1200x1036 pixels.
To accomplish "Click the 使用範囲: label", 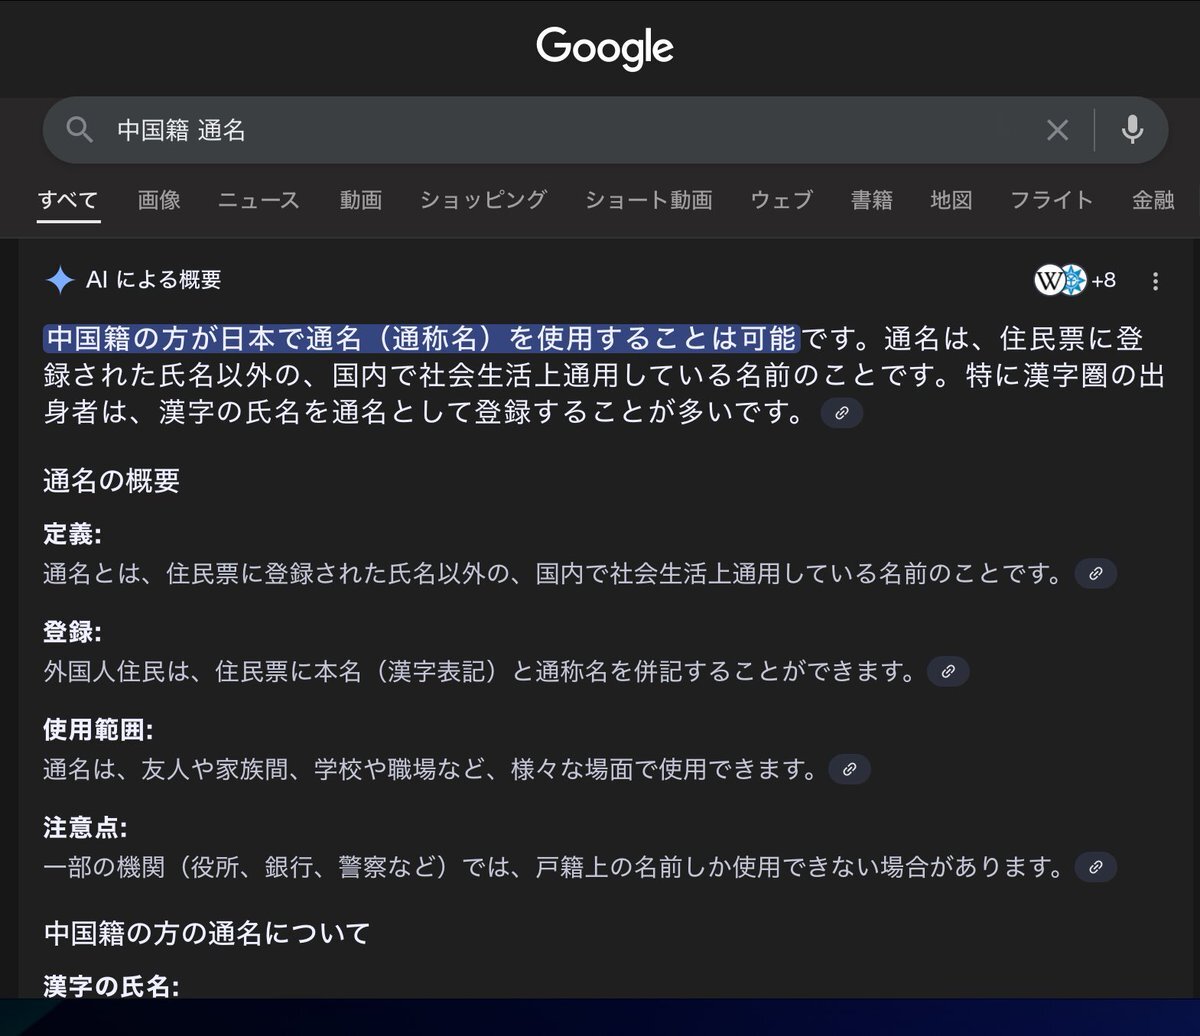I will (x=98, y=731).
